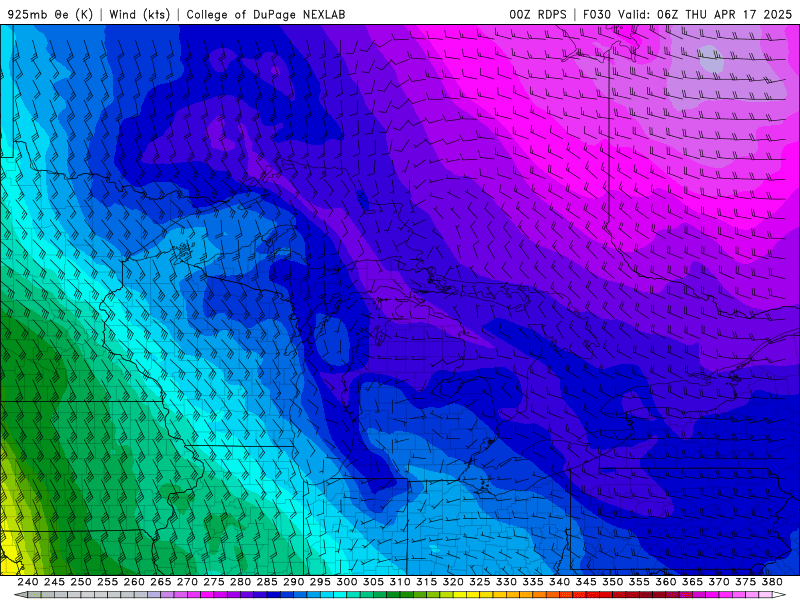Select the 270 color scale label

pyautogui.click(x=187, y=582)
